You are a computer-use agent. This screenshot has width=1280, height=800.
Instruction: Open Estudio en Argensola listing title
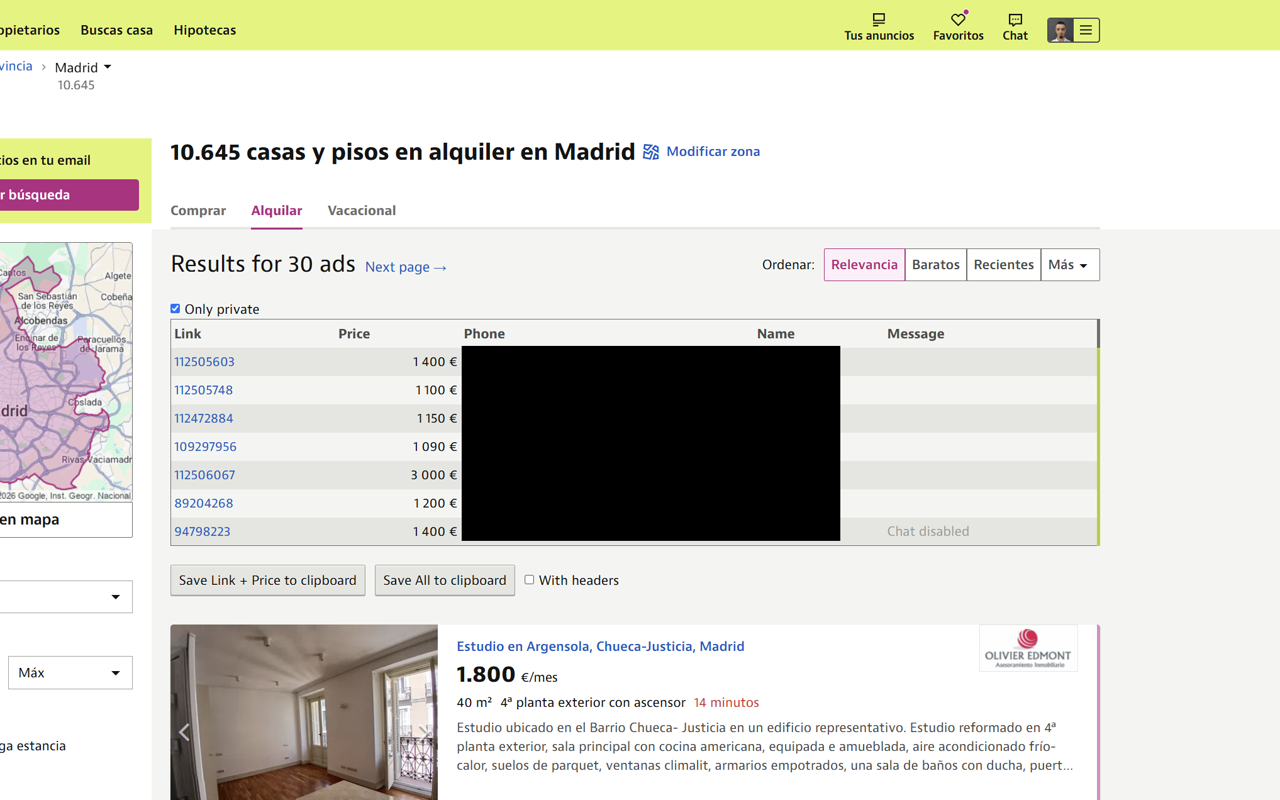(x=601, y=646)
